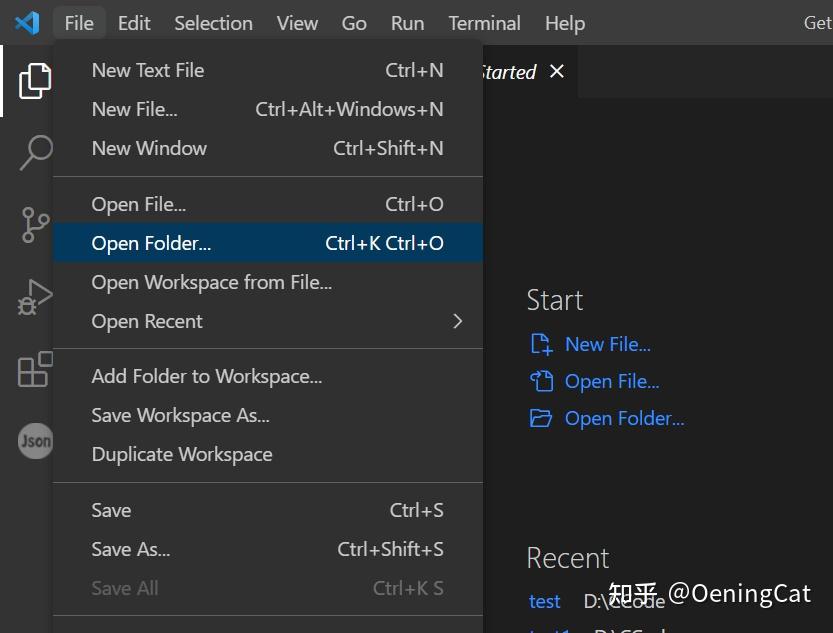Image resolution: width=833 pixels, height=633 pixels.
Task: Click the New File icon beside Start entry
Action: [x=541, y=343]
